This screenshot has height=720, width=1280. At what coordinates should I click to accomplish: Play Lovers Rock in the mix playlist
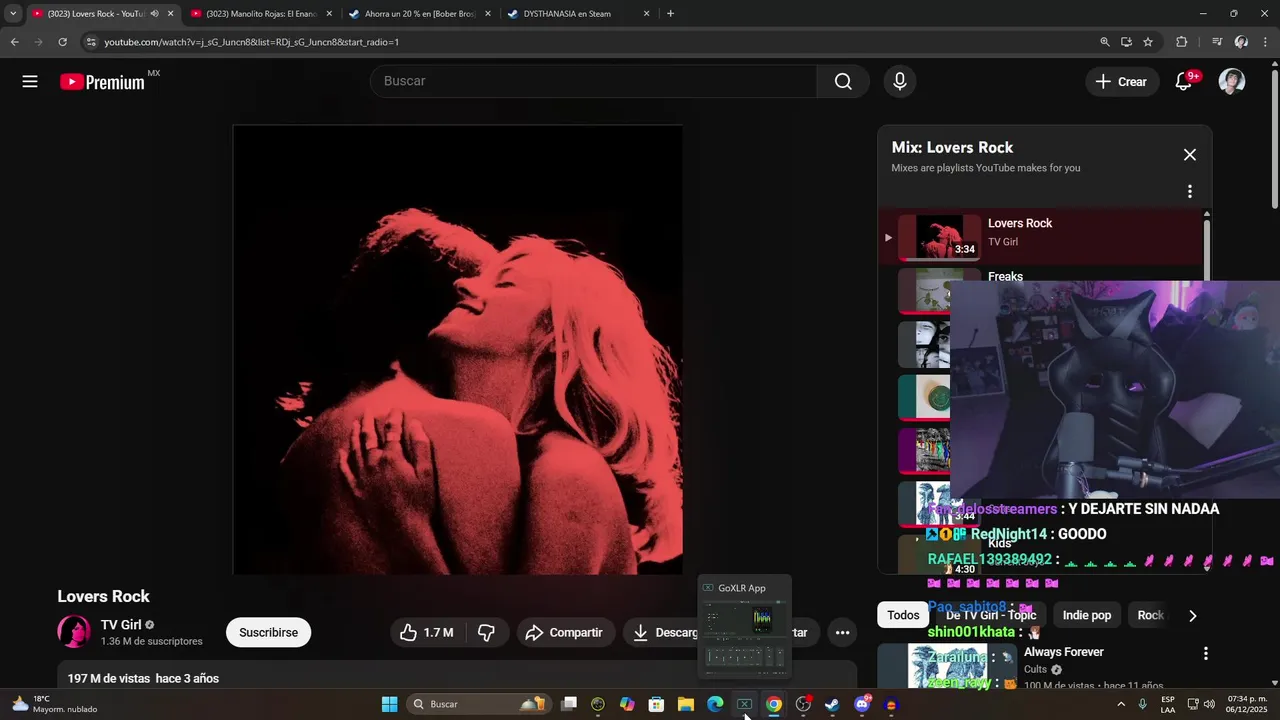(1040, 237)
